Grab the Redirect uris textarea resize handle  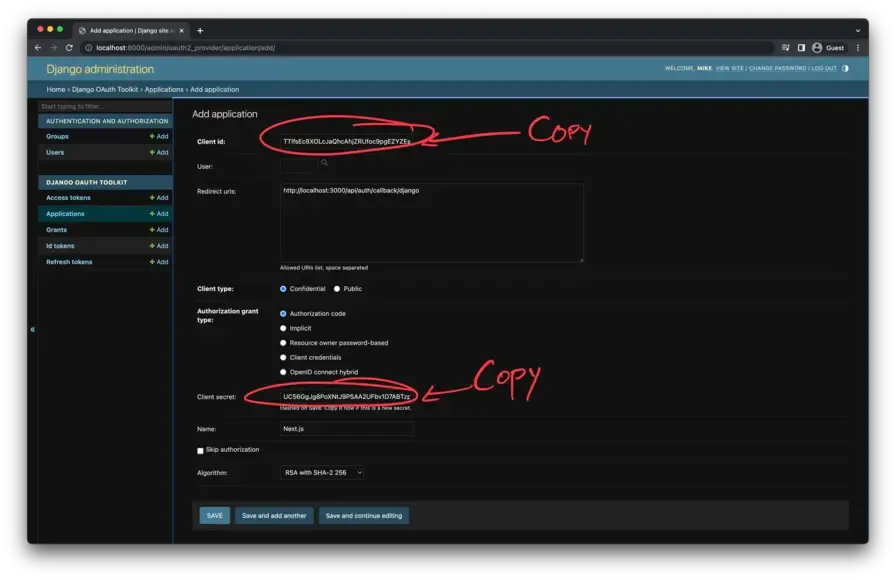(x=581, y=259)
